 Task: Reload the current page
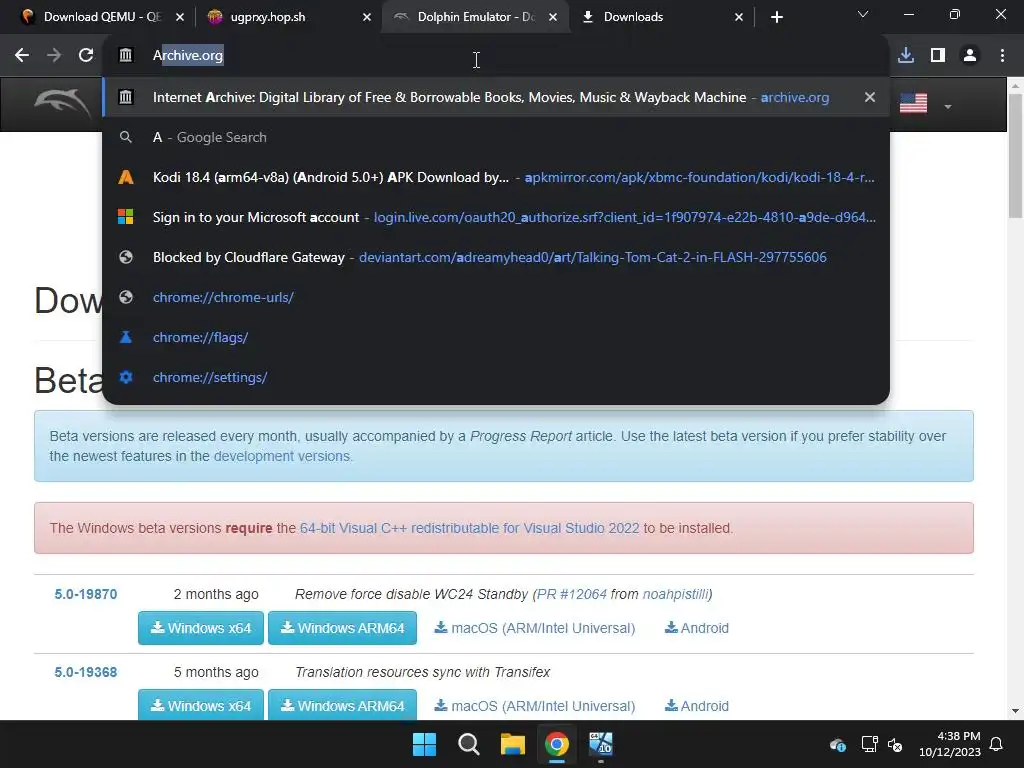pos(86,56)
